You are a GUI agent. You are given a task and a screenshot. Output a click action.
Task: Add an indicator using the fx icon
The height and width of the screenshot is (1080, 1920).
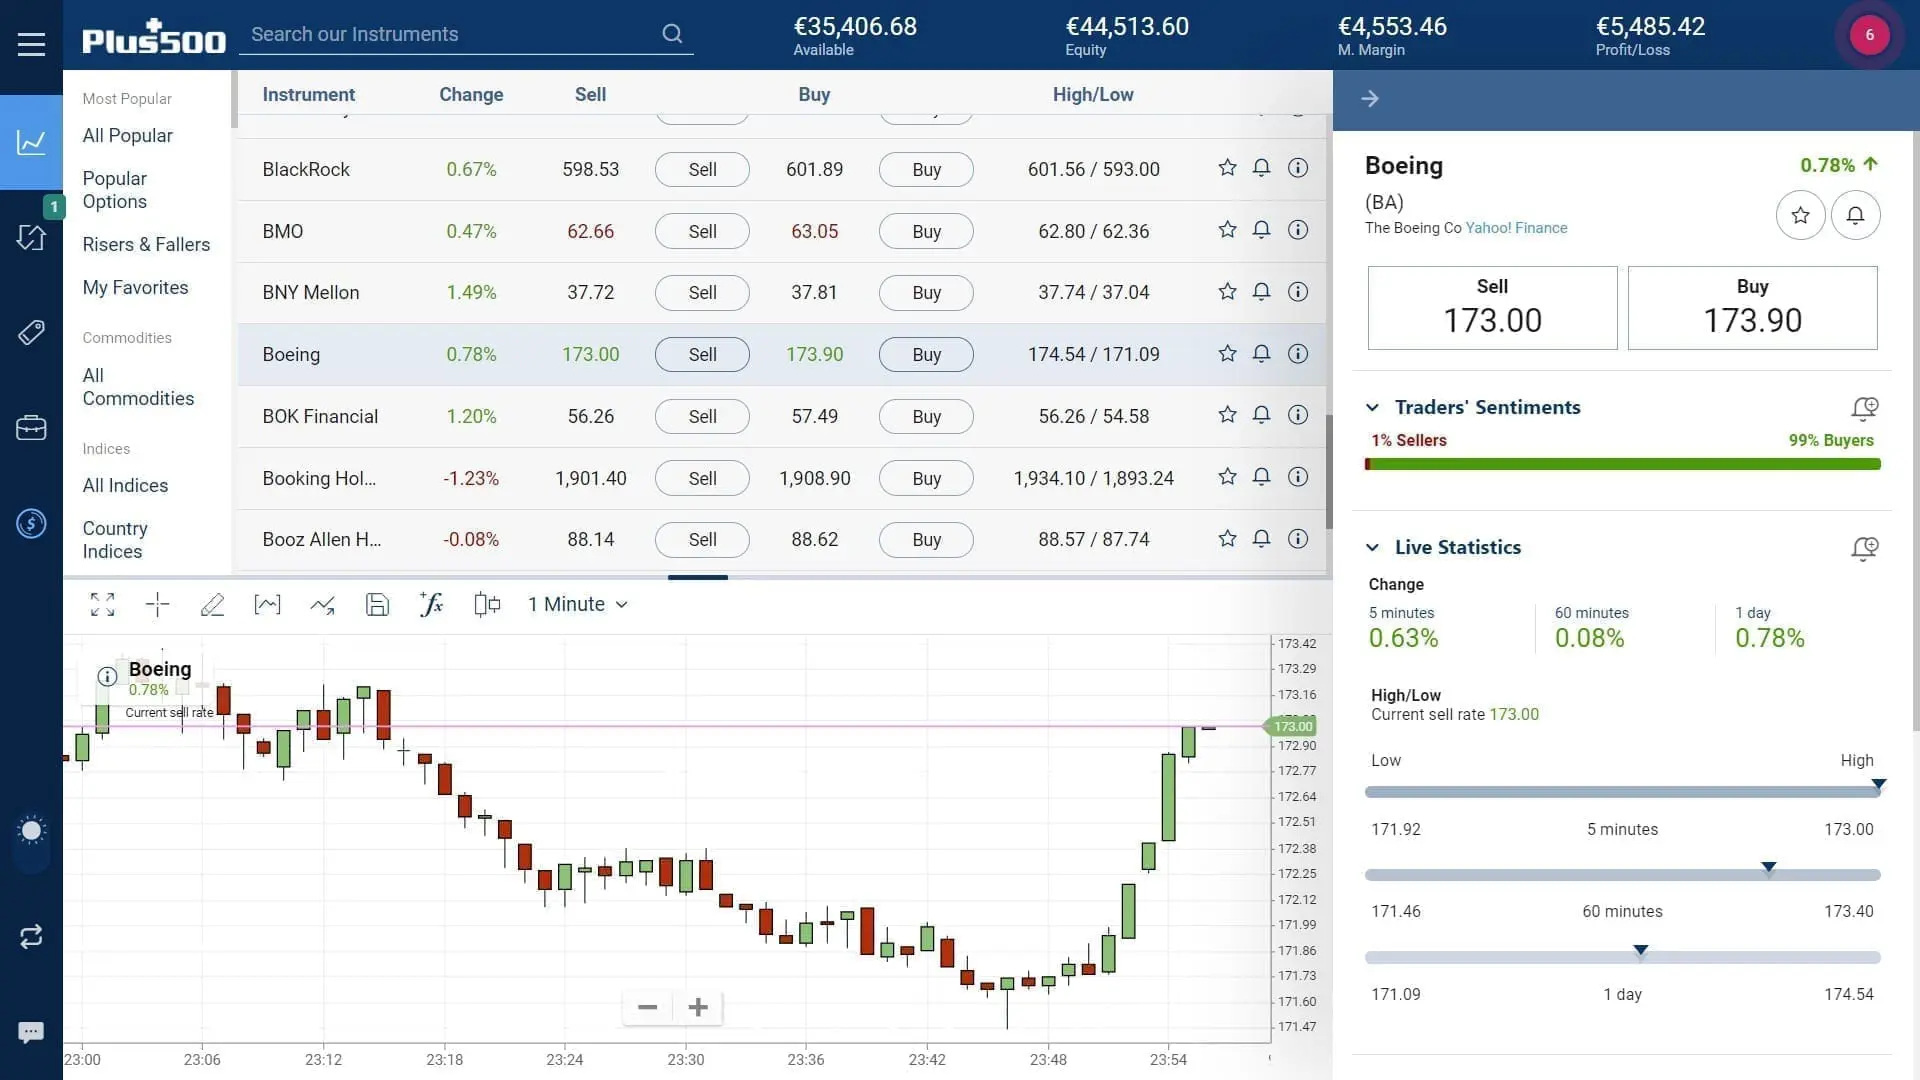pos(431,604)
